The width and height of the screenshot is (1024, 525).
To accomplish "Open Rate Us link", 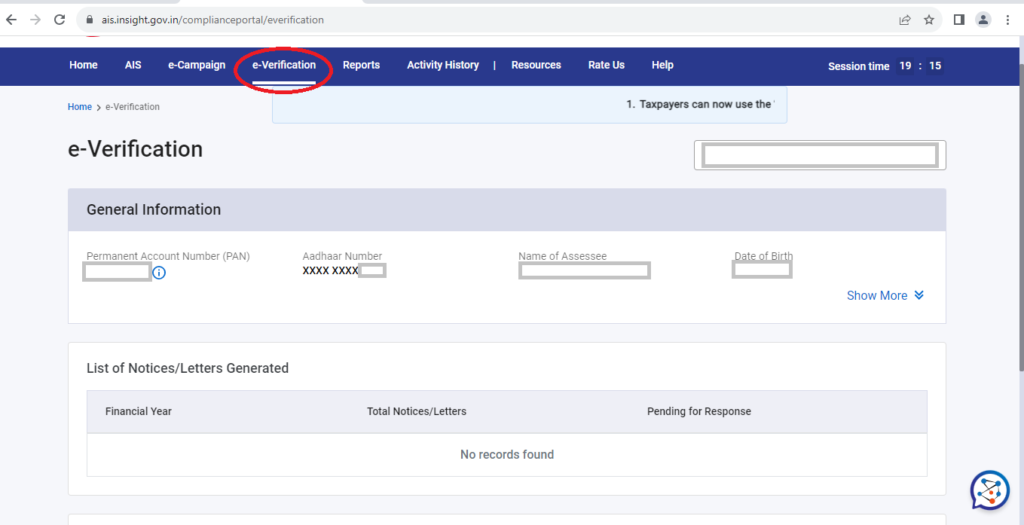I will (x=606, y=65).
